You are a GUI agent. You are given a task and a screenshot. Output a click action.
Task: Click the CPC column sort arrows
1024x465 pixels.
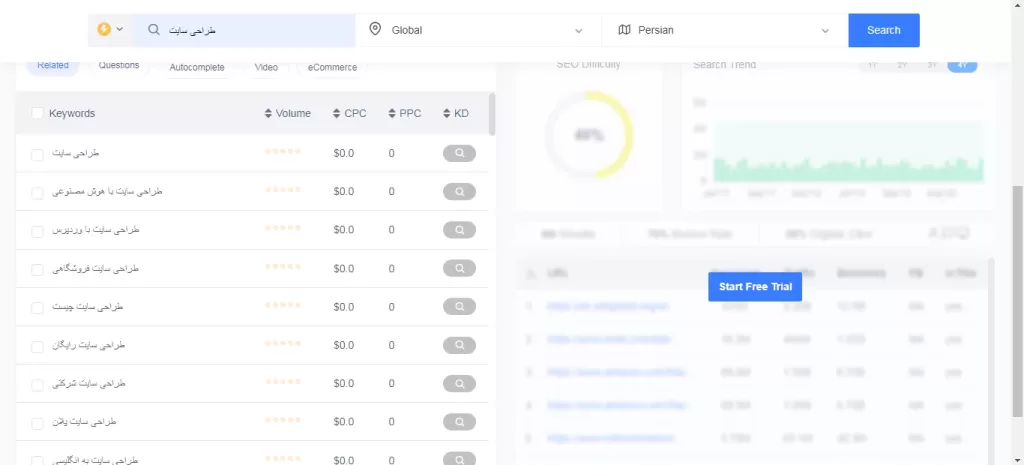click(338, 114)
